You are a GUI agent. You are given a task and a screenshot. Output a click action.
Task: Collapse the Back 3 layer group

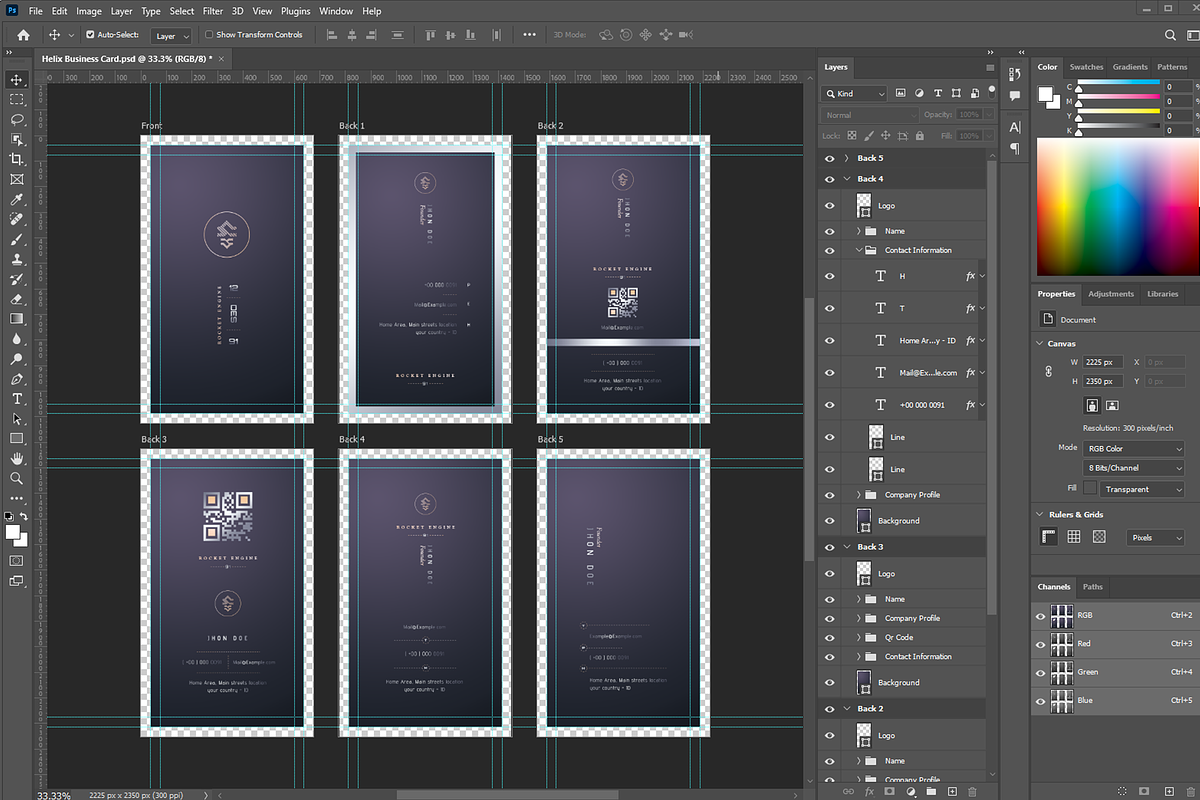point(846,547)
